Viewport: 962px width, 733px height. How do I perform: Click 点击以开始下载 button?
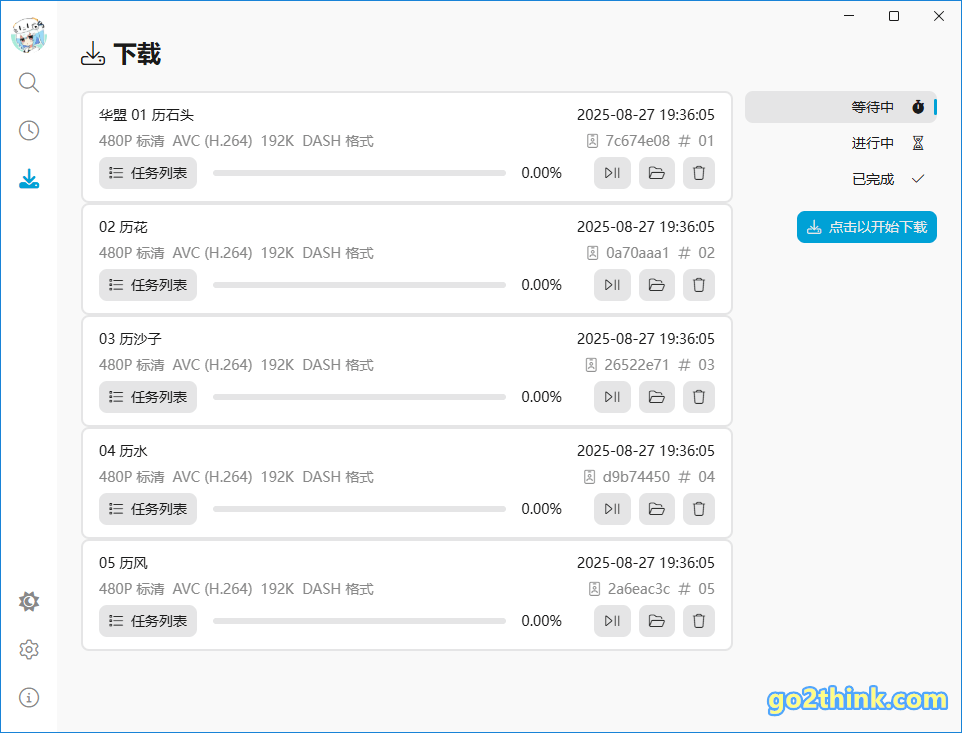pos(866,227)
